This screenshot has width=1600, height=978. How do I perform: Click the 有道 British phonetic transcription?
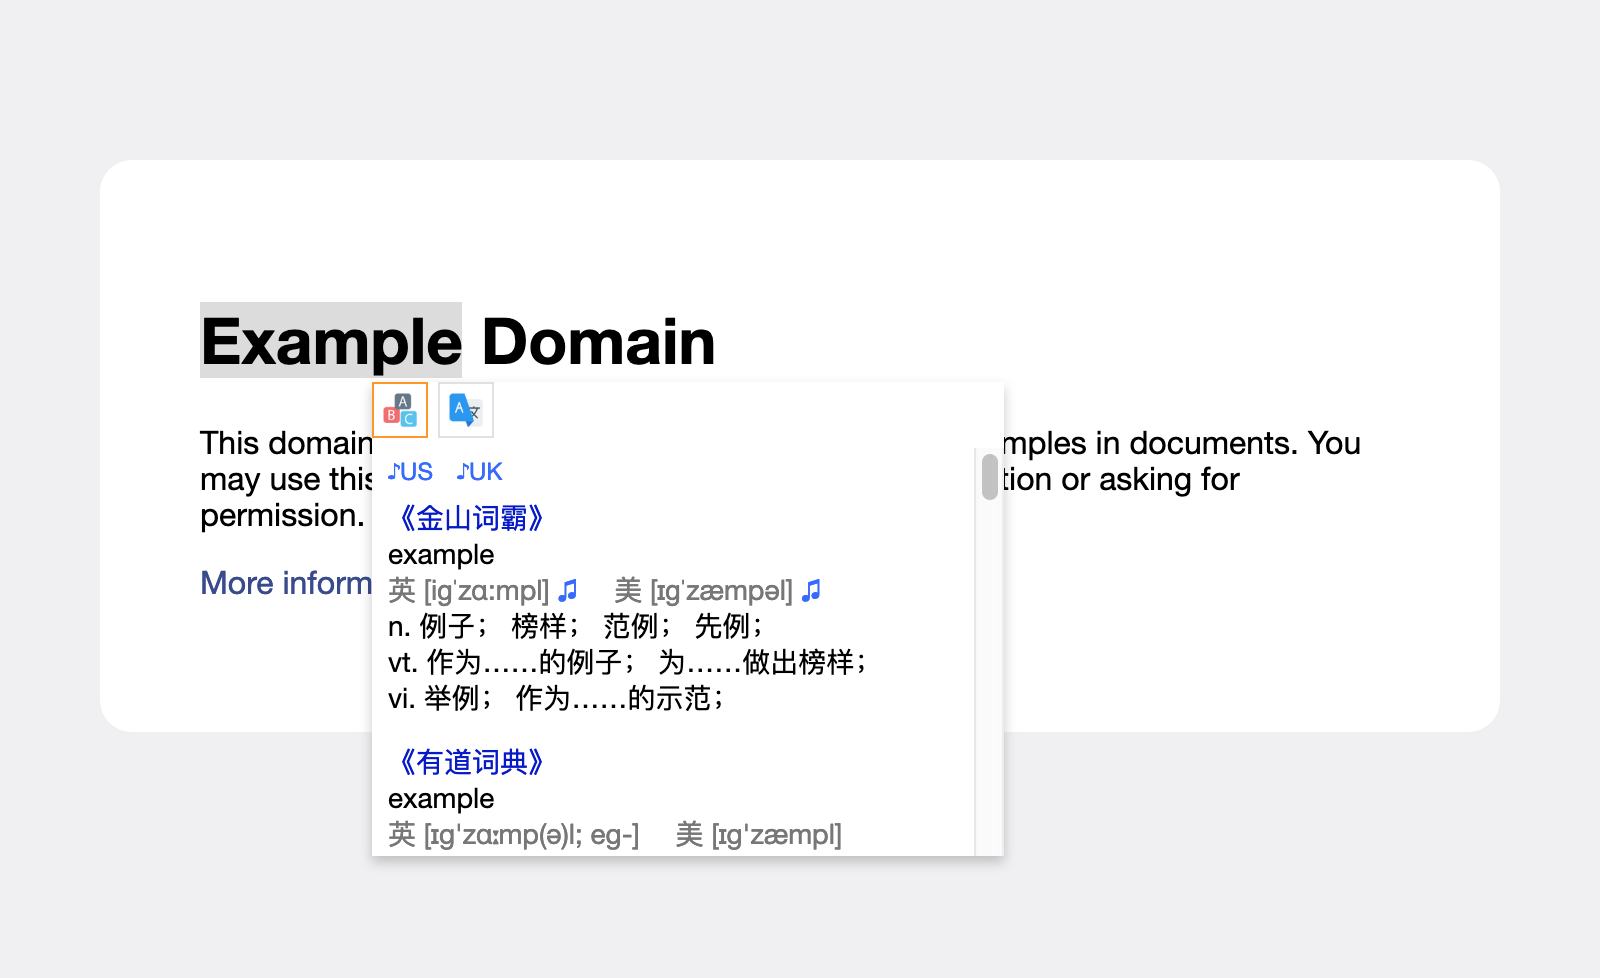(531, 835)
